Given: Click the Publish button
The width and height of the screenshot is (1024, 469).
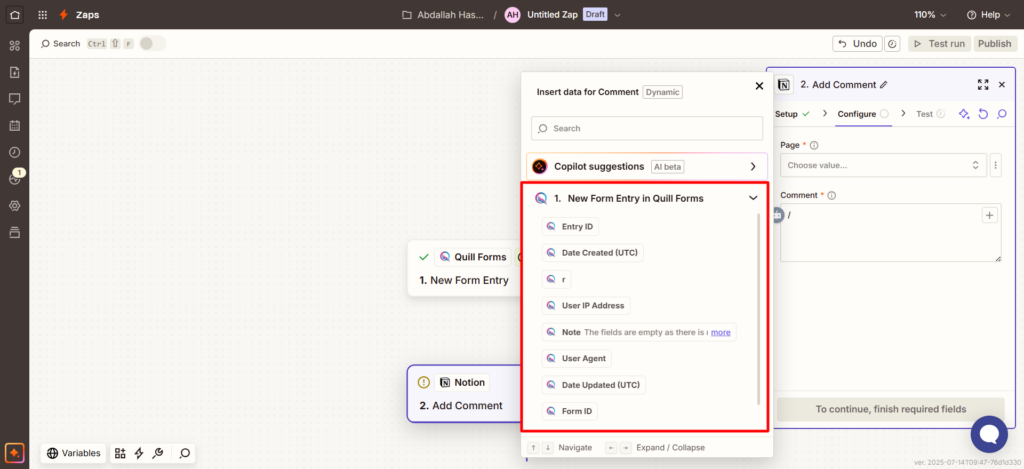Looking at the screenshot, I should pyautogui.click(x=995, y=44).
